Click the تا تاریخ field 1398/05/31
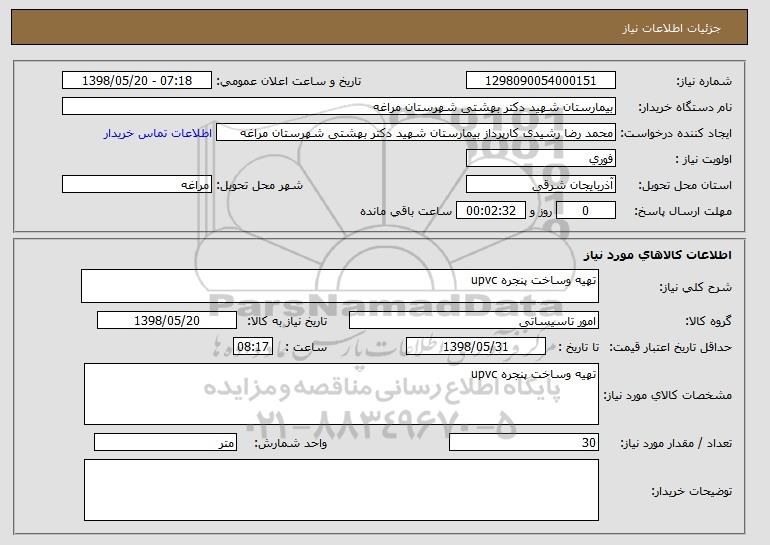The image size is (770, 545). [476, 347]
